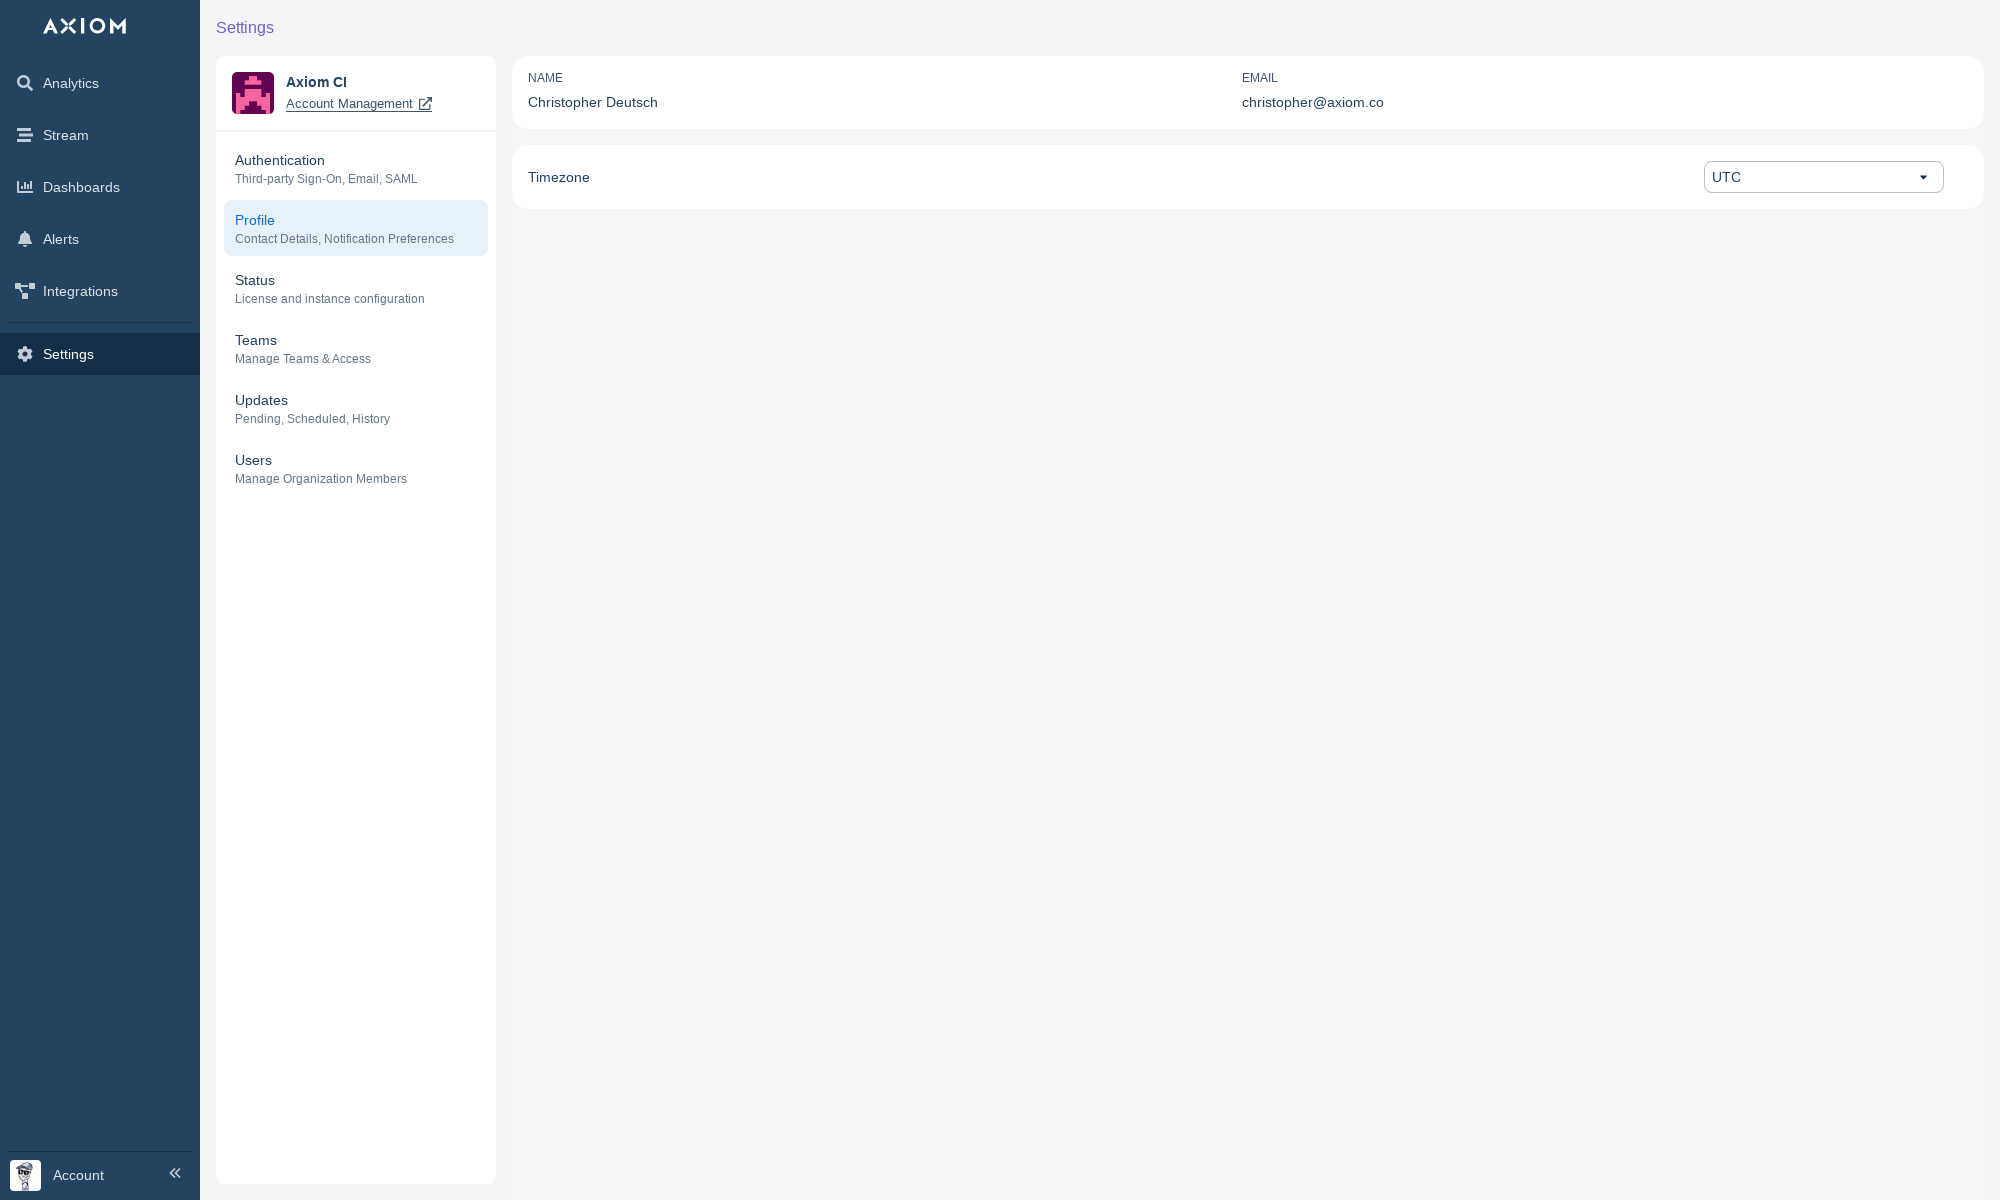
Task: Click the Account user avatar
Action: pyautogui.click(x=25, y=1175)
